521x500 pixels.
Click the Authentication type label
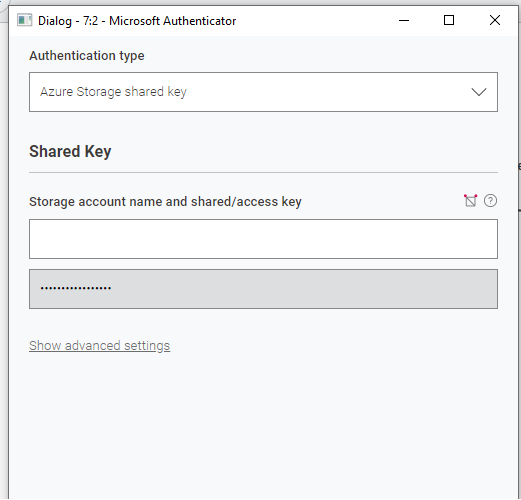point(87,56)
